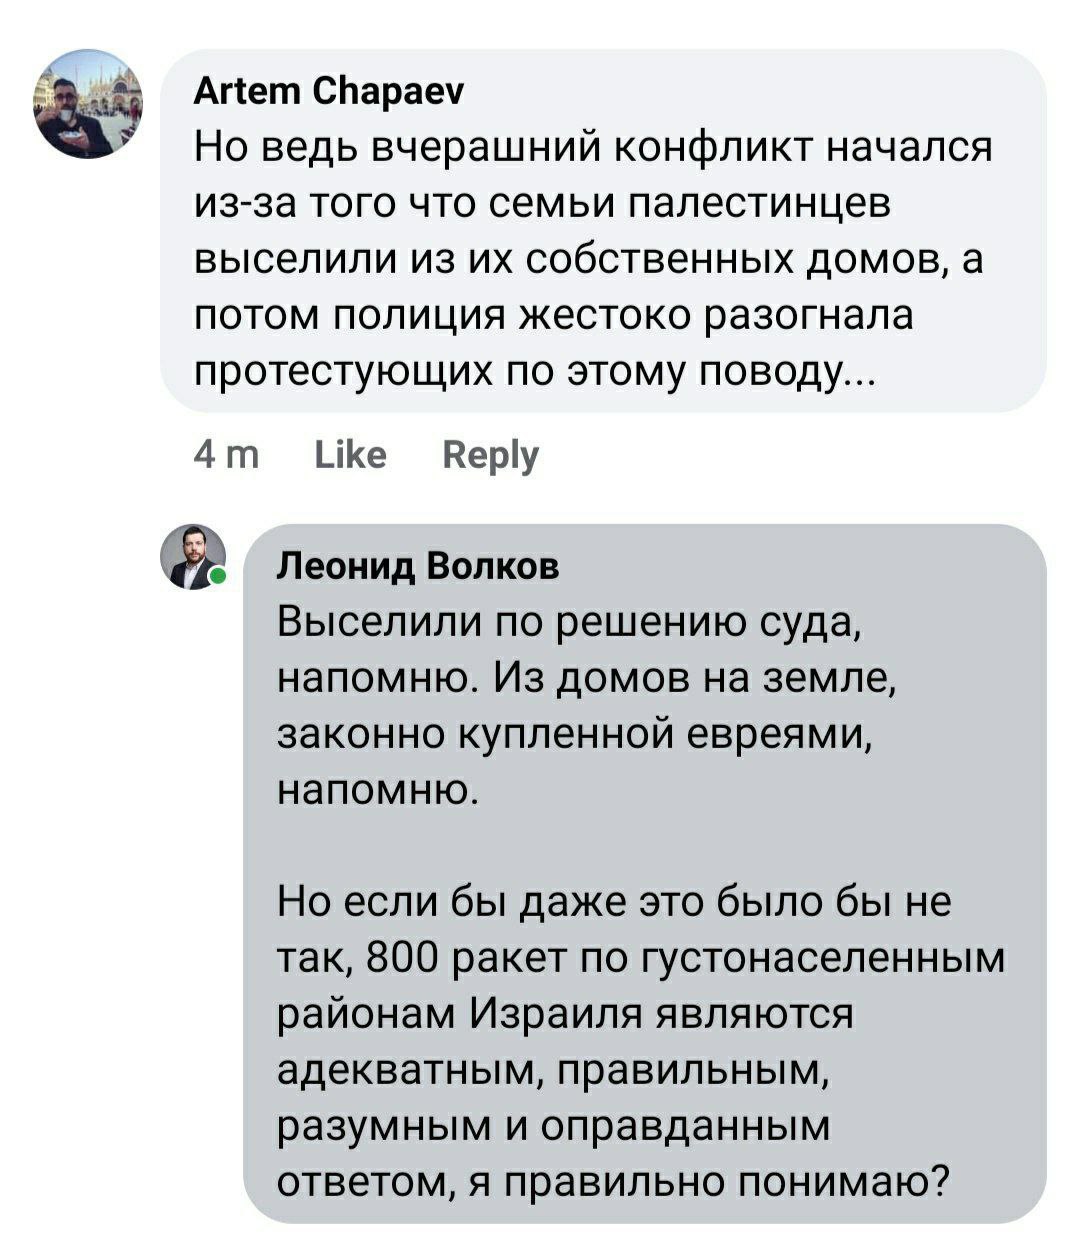This screenshot has height=1236, width=1080.
Task: Open Artem Chapaev's profile picture
Action: [x=87, y=104]
